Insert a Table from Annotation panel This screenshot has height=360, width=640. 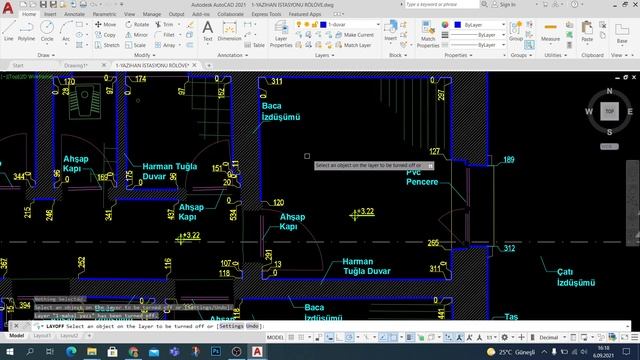pos(255,45)
